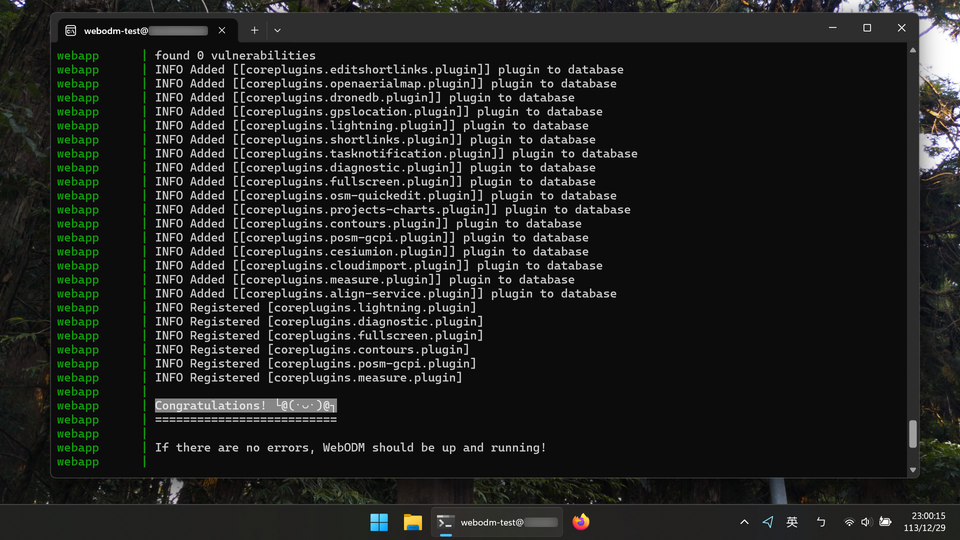Click 'Registered [coreplugins.diagnostic.plugin]' line
This screenshot has width=960, height=540.
319,322
